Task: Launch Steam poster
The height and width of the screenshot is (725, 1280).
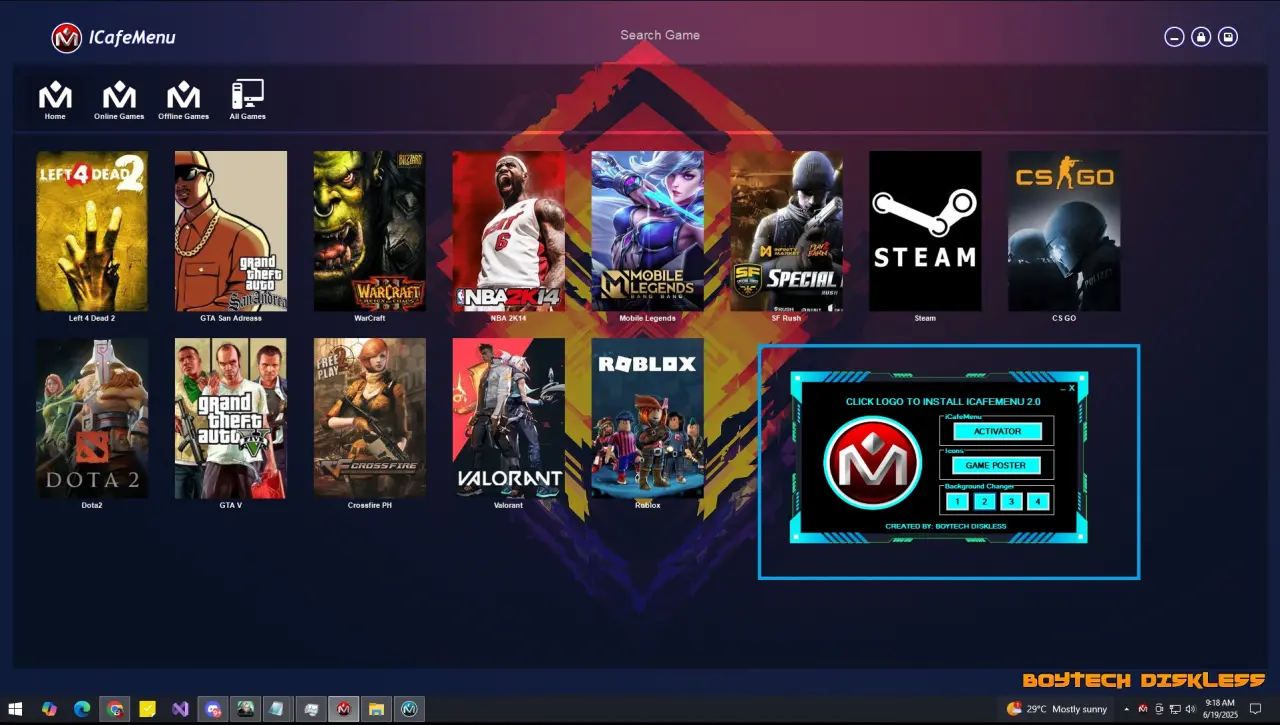Action: point(925,231)
